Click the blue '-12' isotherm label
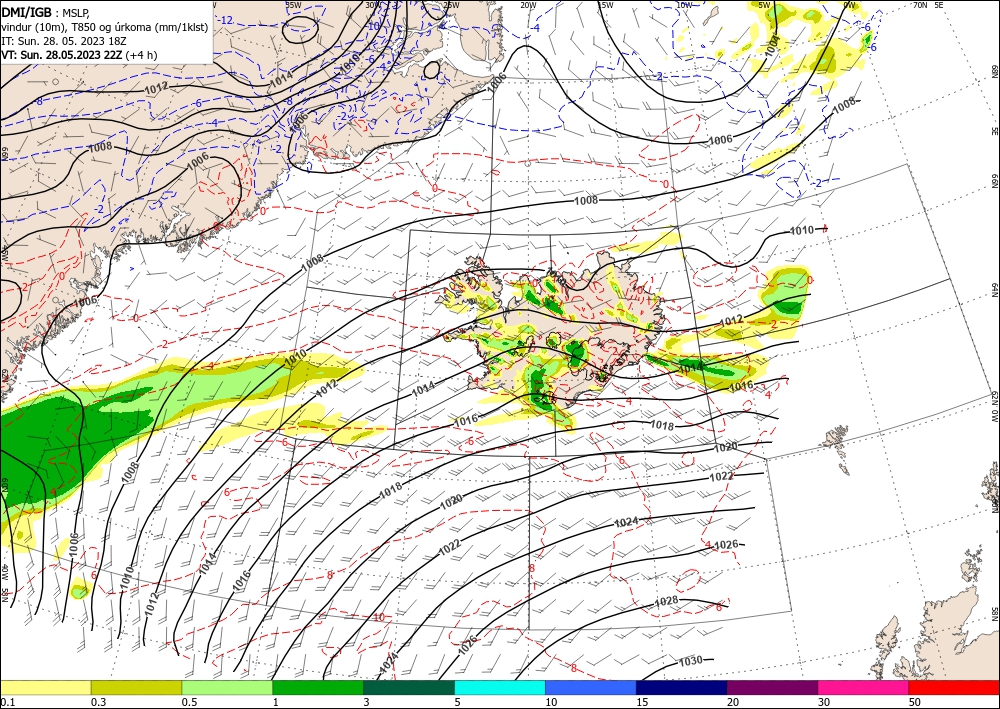 tap(226, 20)
